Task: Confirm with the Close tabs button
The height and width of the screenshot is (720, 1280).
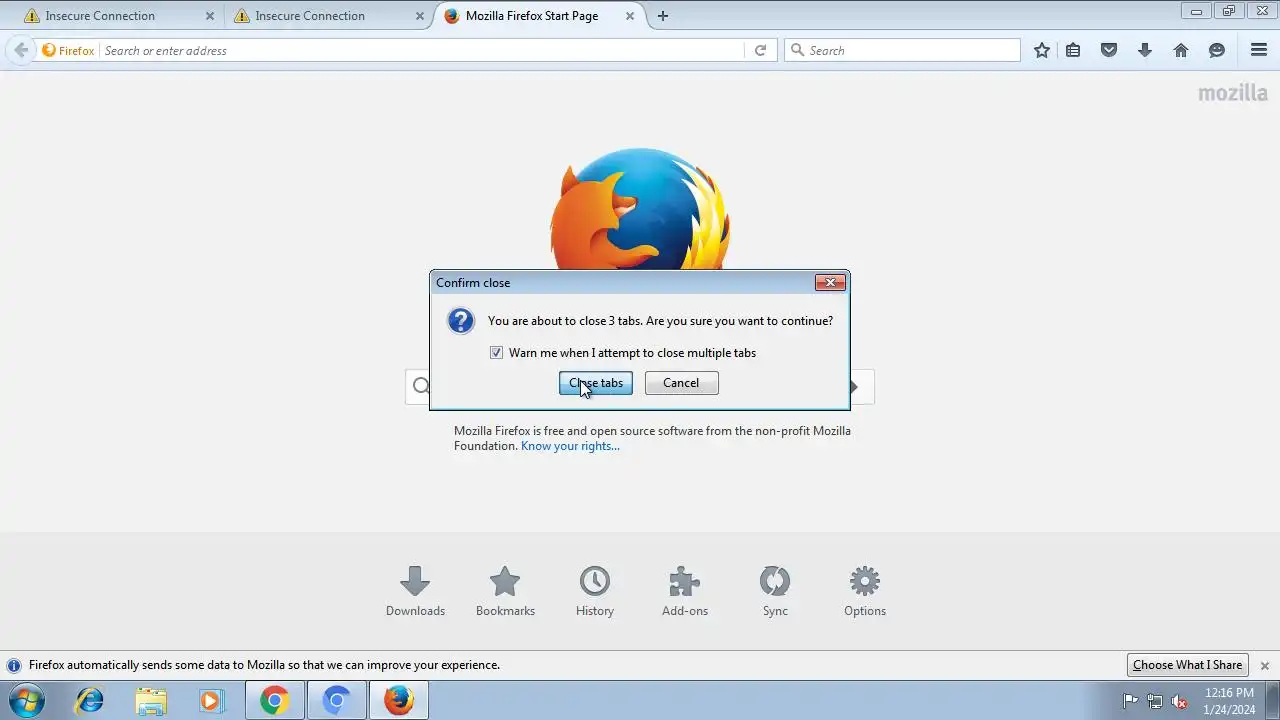Action: pos(596,383)
